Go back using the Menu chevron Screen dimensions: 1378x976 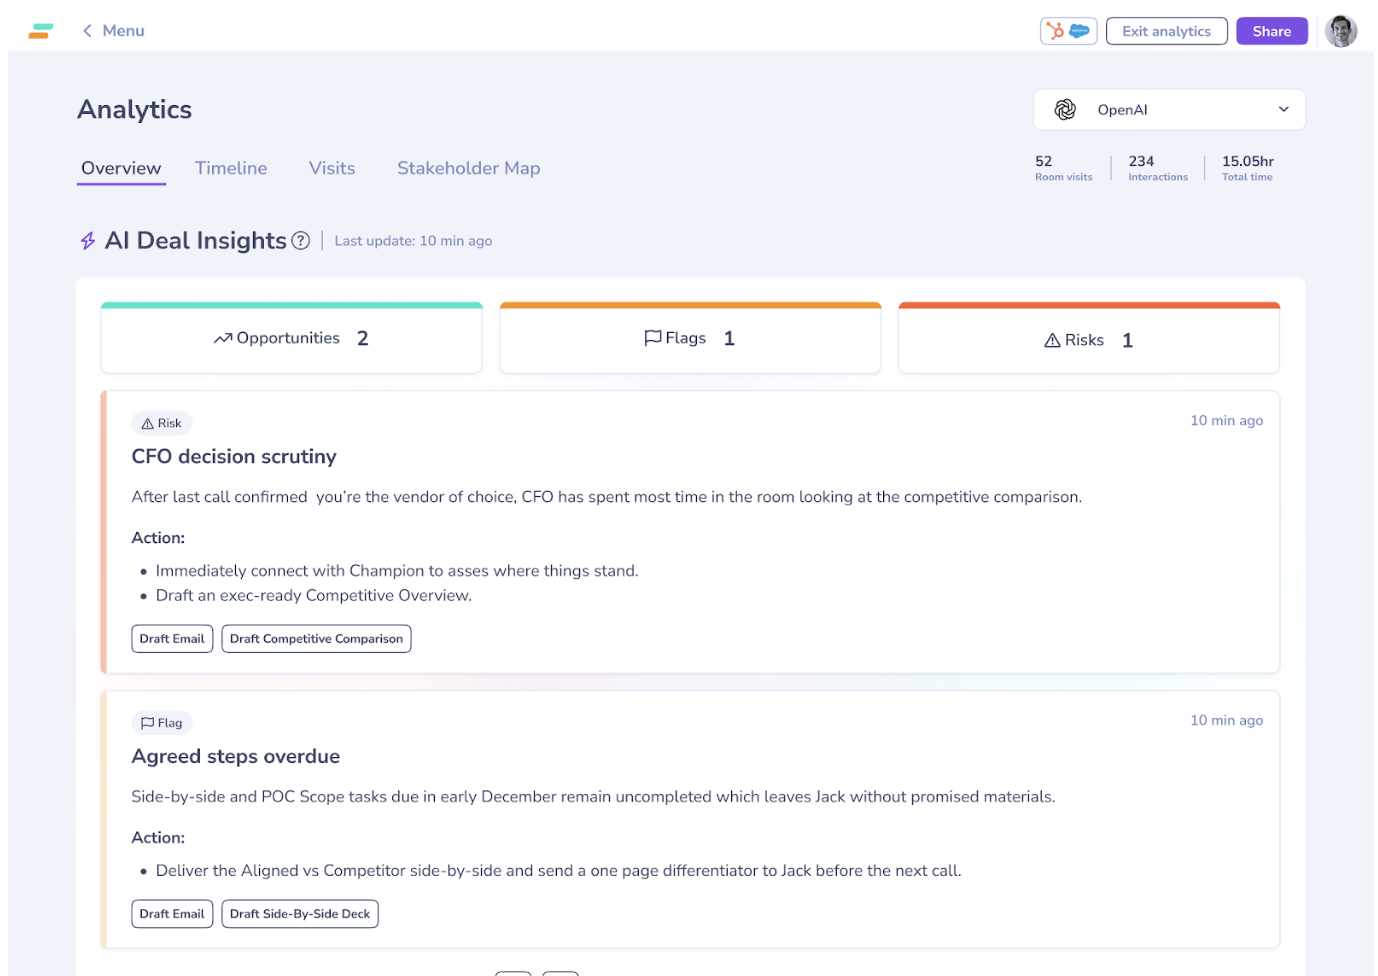(x=88, y=31)
